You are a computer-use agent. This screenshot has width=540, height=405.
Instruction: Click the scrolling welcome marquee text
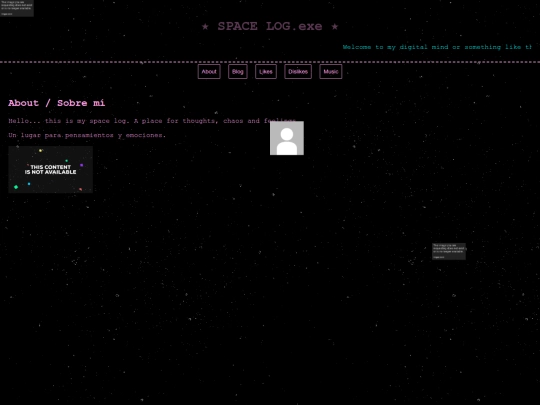(437, 47)
